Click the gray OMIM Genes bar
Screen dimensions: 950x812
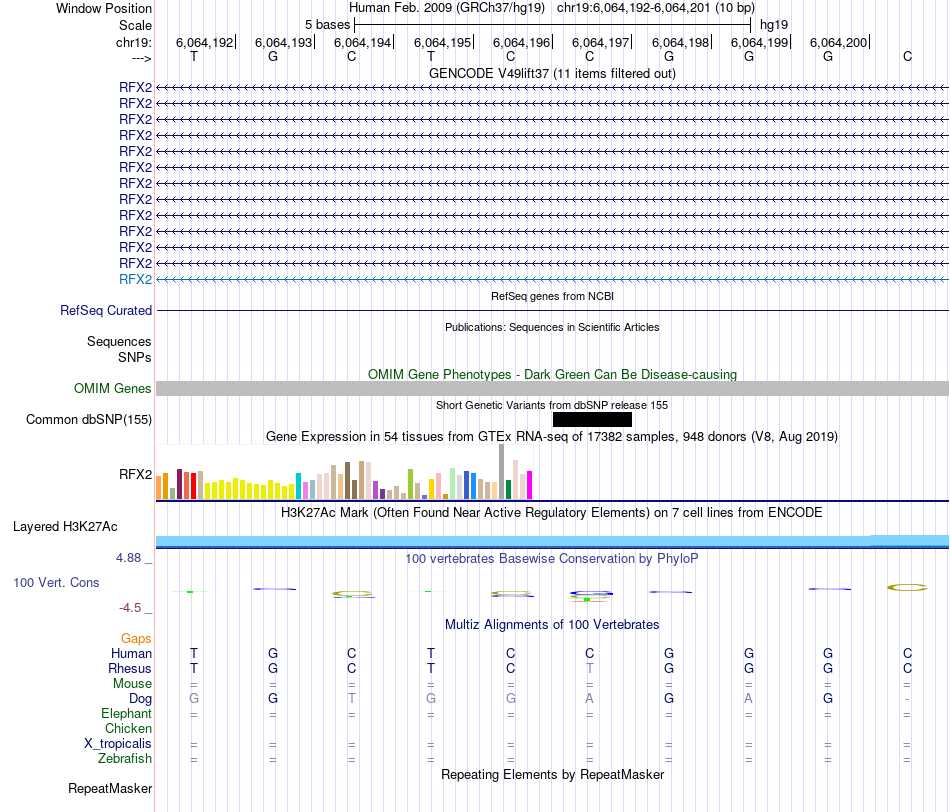coord(552,388)
